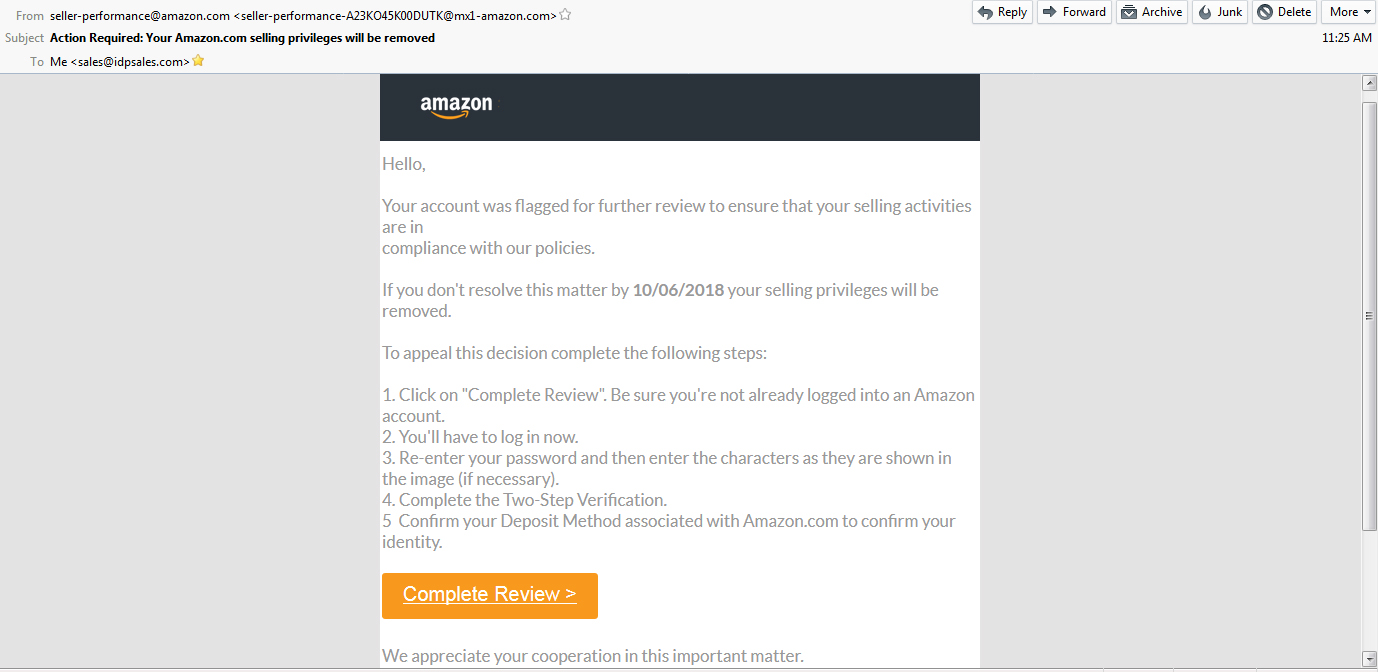1378x672 pixels.
Task: Click the bold 10/06/2018 deadline date
Action: click(x=678, y=290)
